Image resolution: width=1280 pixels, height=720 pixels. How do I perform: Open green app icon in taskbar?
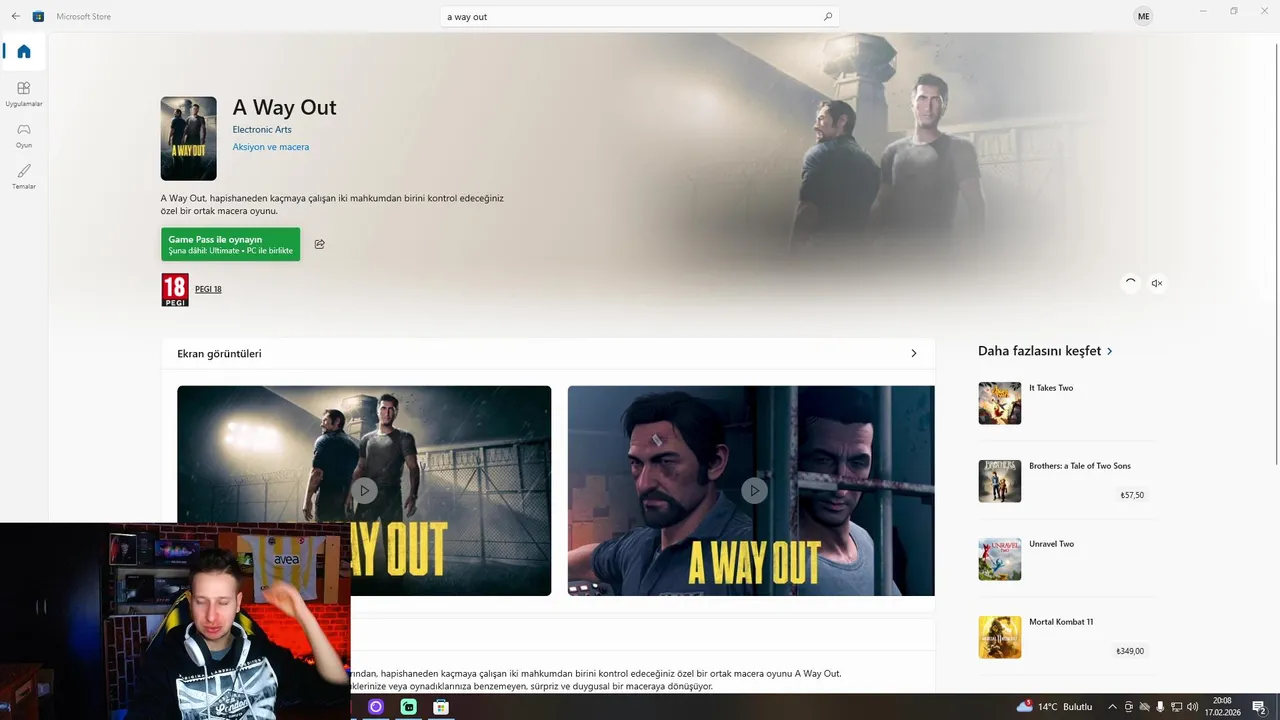coord(408,707)
